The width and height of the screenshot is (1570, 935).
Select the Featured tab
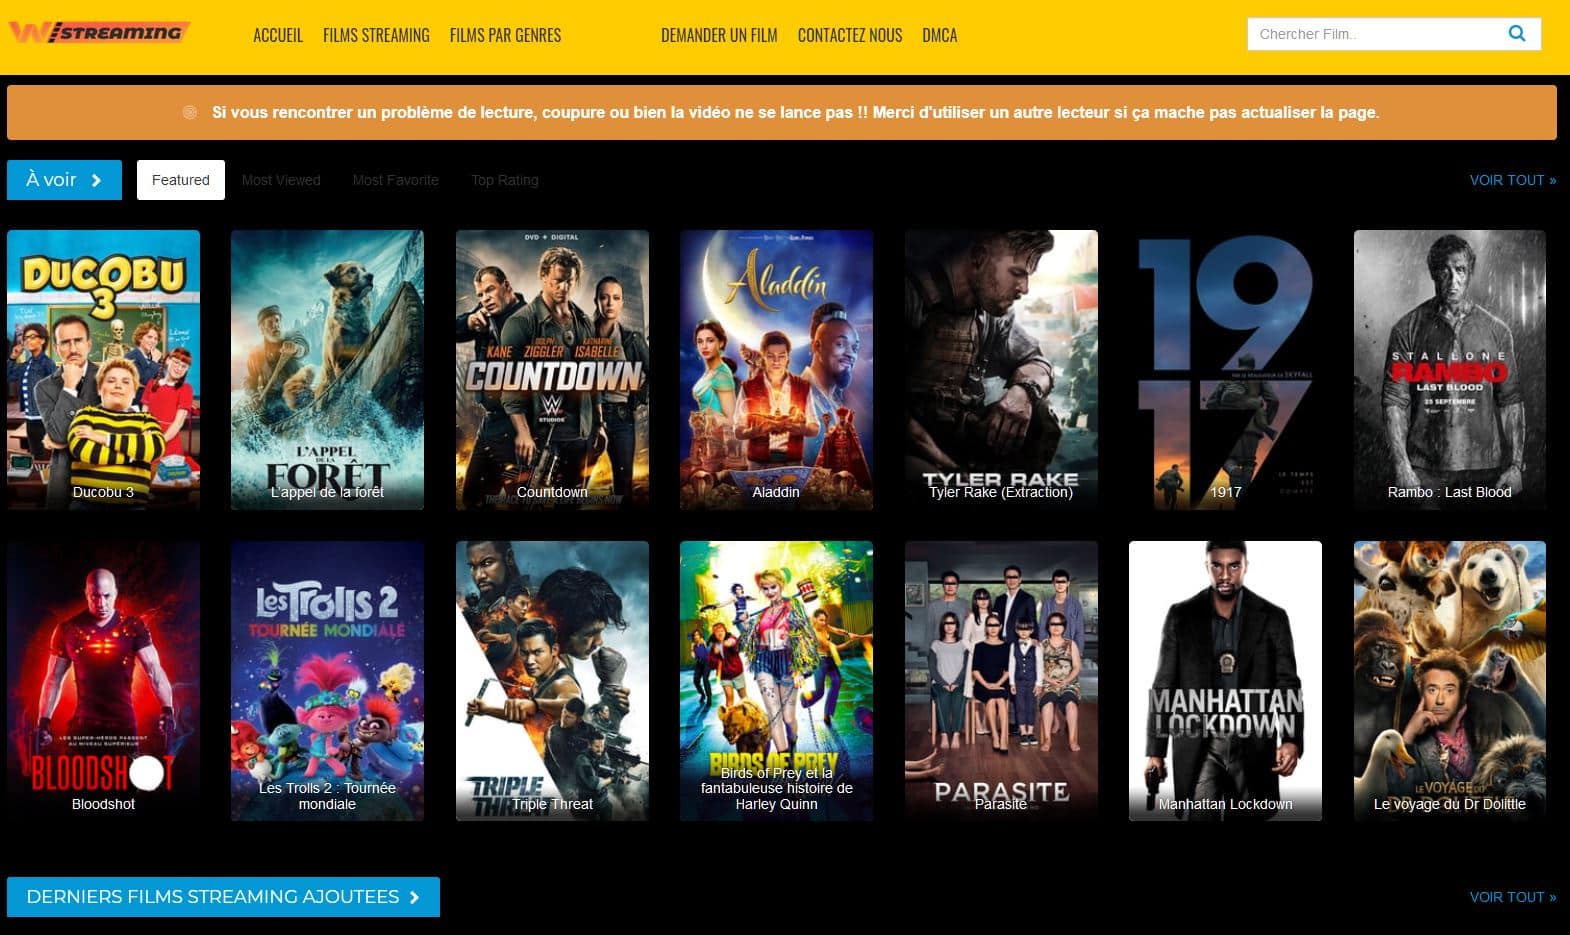(181, 180)
